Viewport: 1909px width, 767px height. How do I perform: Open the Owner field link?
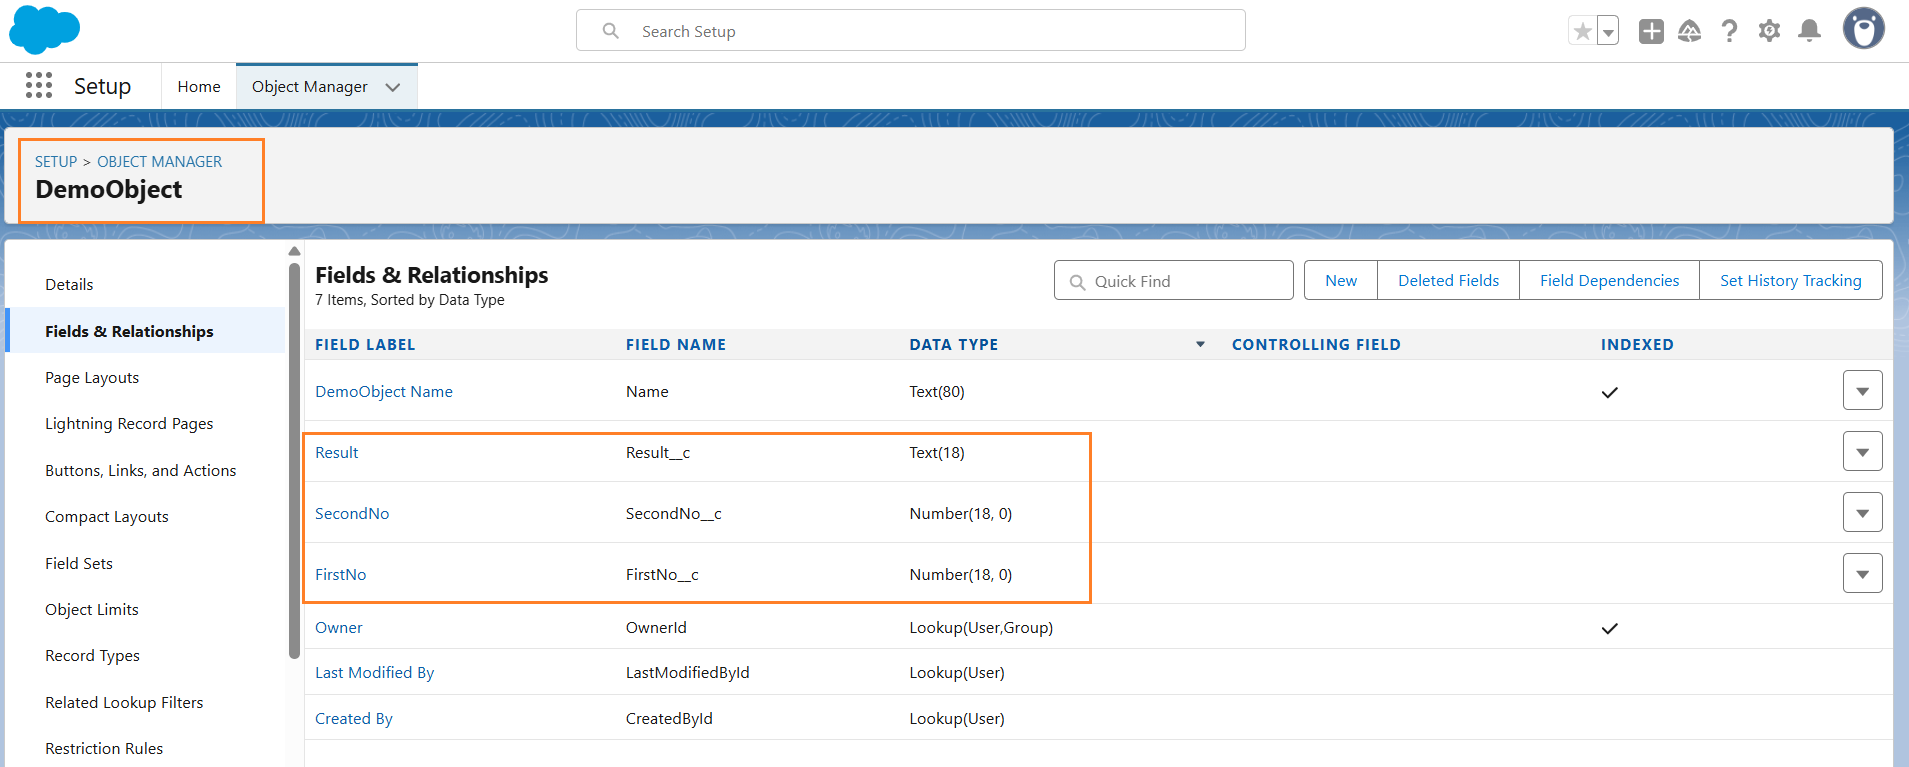(x=339, y=628)
